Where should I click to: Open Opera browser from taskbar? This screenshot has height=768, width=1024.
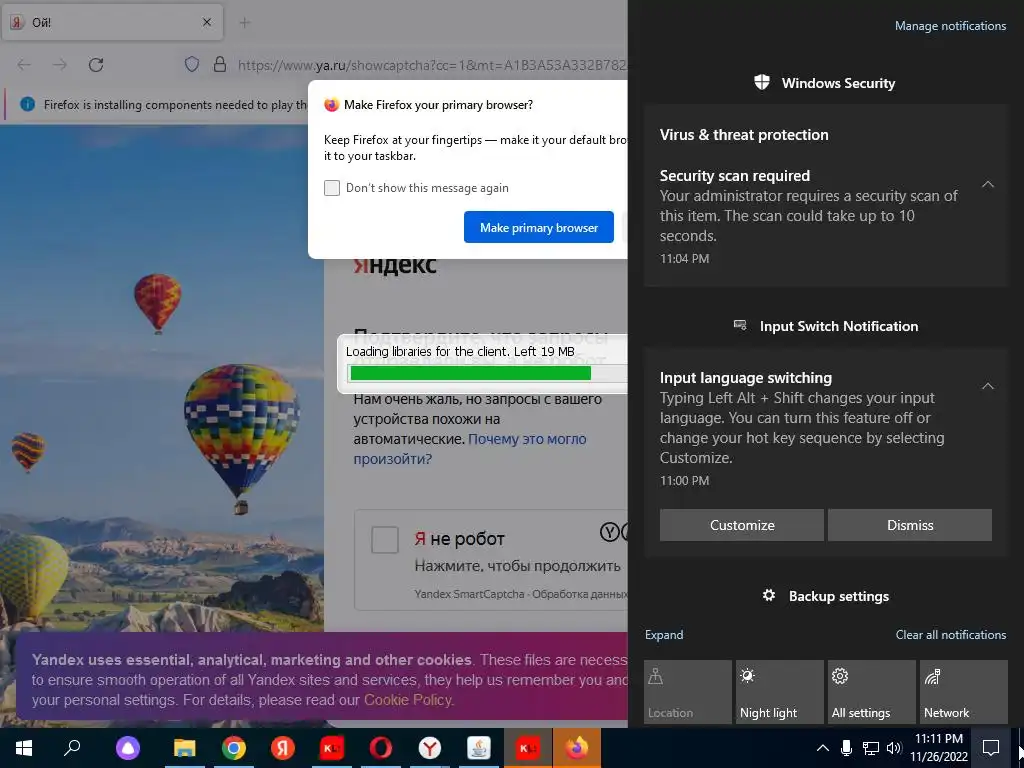coord(381,748)
